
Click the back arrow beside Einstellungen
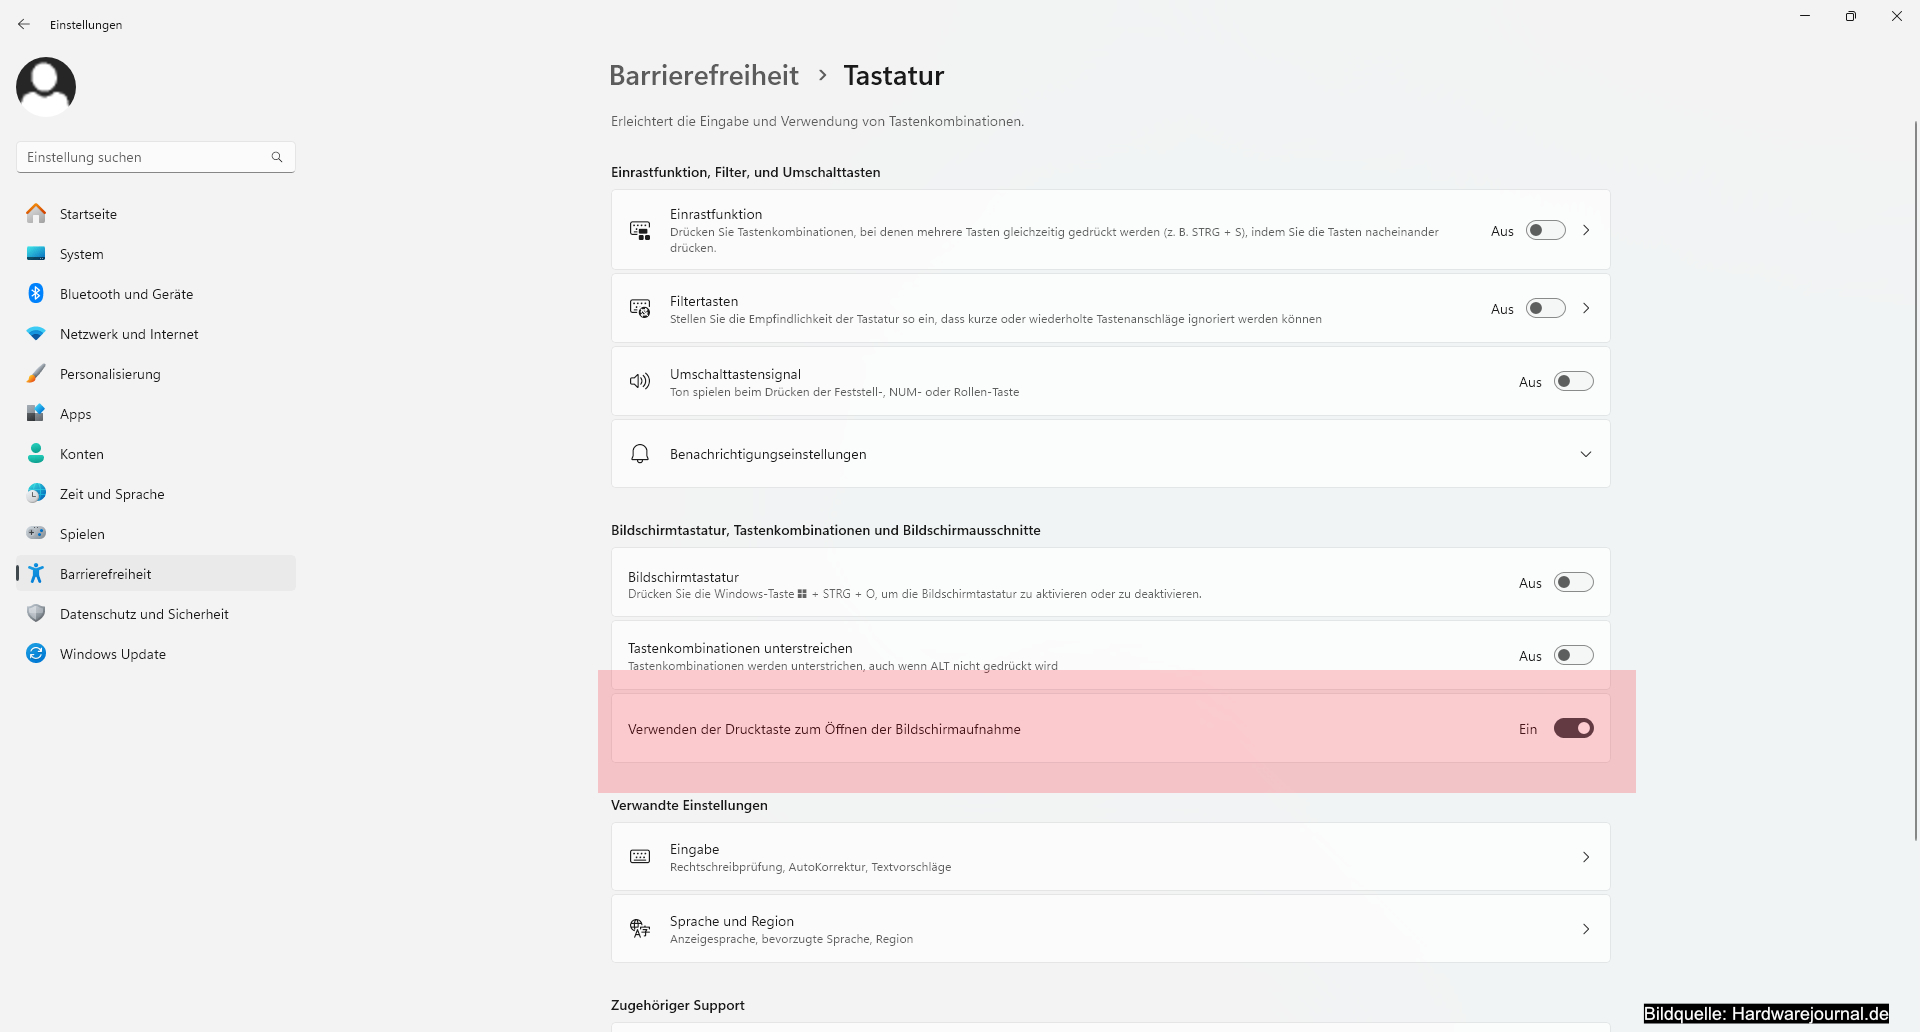[x=24, y=24]
